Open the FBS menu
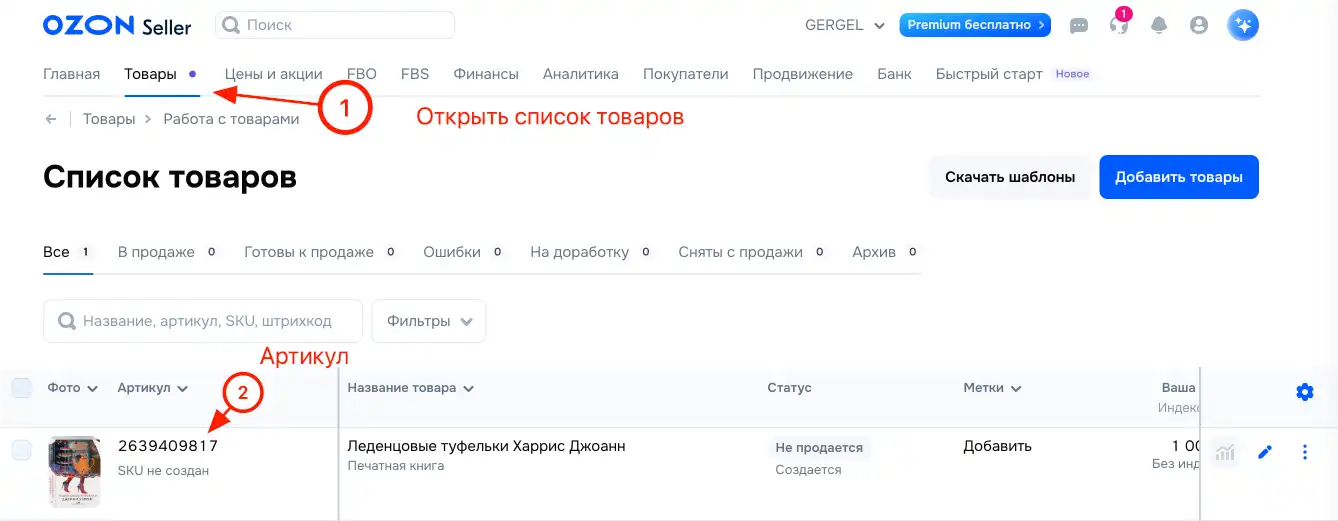The height and width of the screenshot is (521, 1338). (x=415, y=74)
